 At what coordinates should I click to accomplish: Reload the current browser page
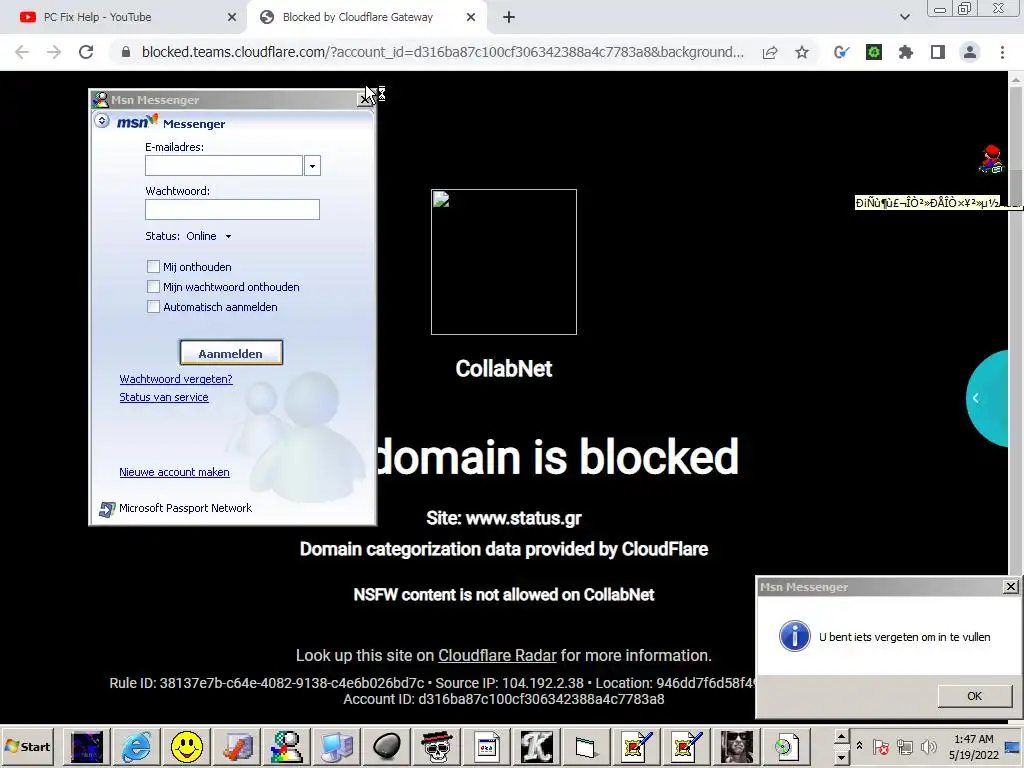pyautogui.click(x=86, y=52)
